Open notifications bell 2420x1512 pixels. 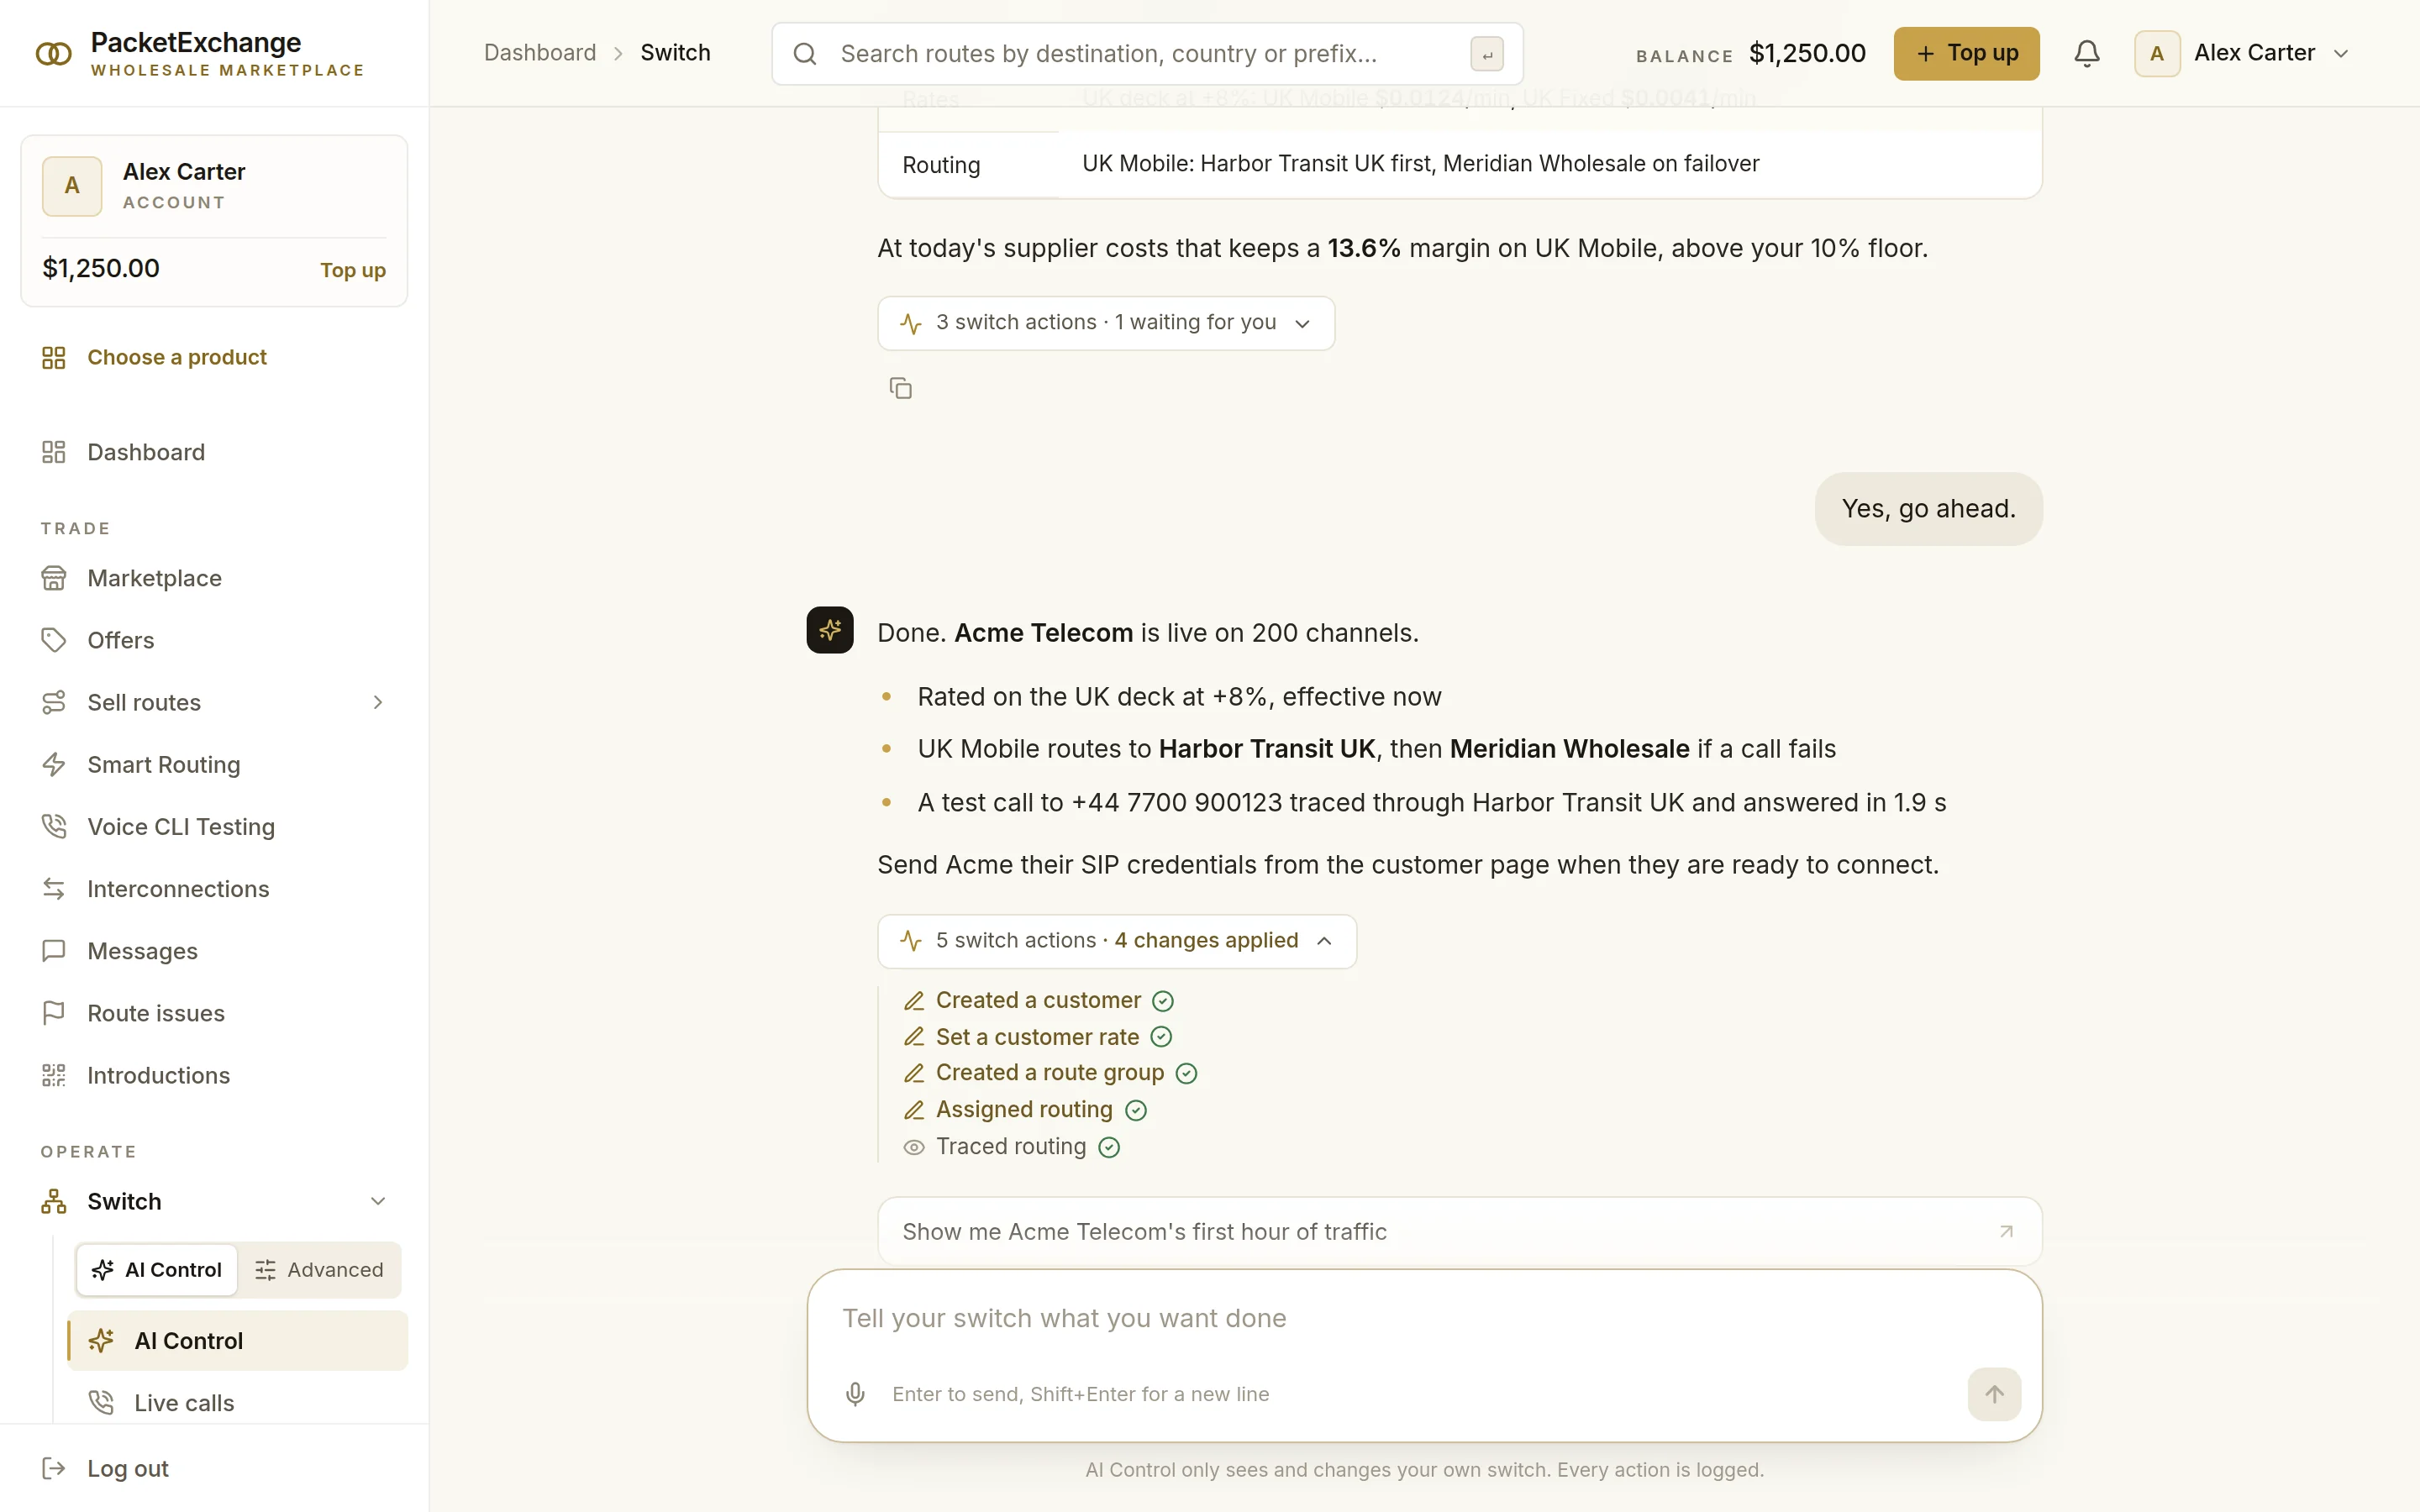point(2086,53)
